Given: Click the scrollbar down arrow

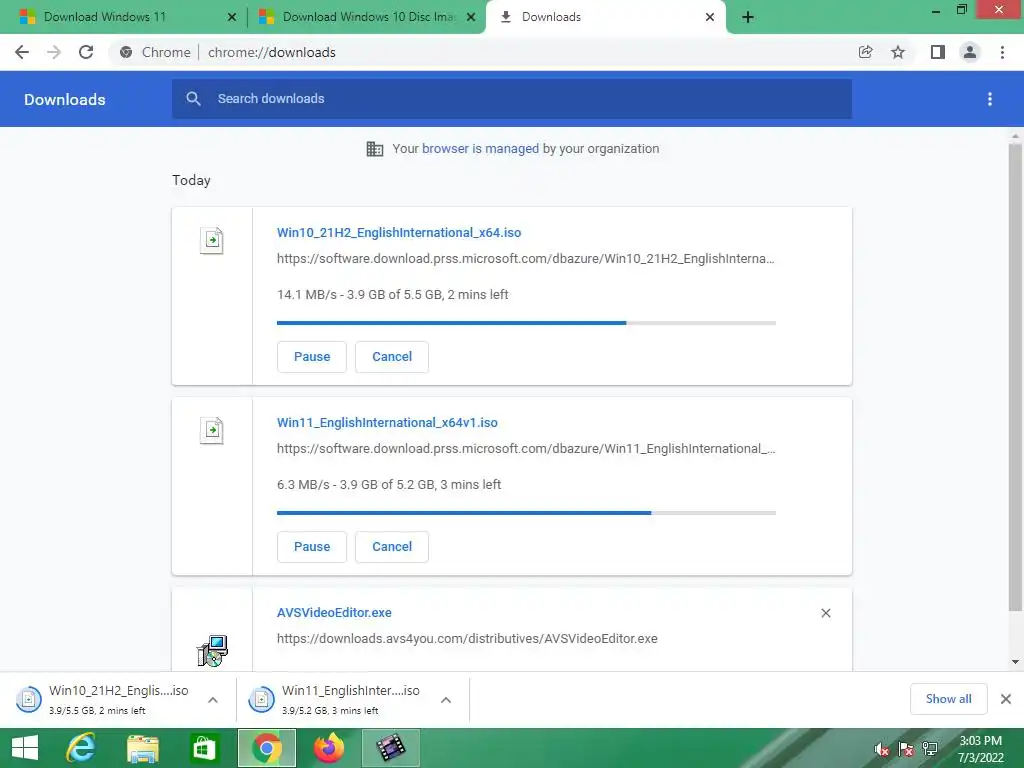Looking at the screenshot, I should coord(1015,662).
